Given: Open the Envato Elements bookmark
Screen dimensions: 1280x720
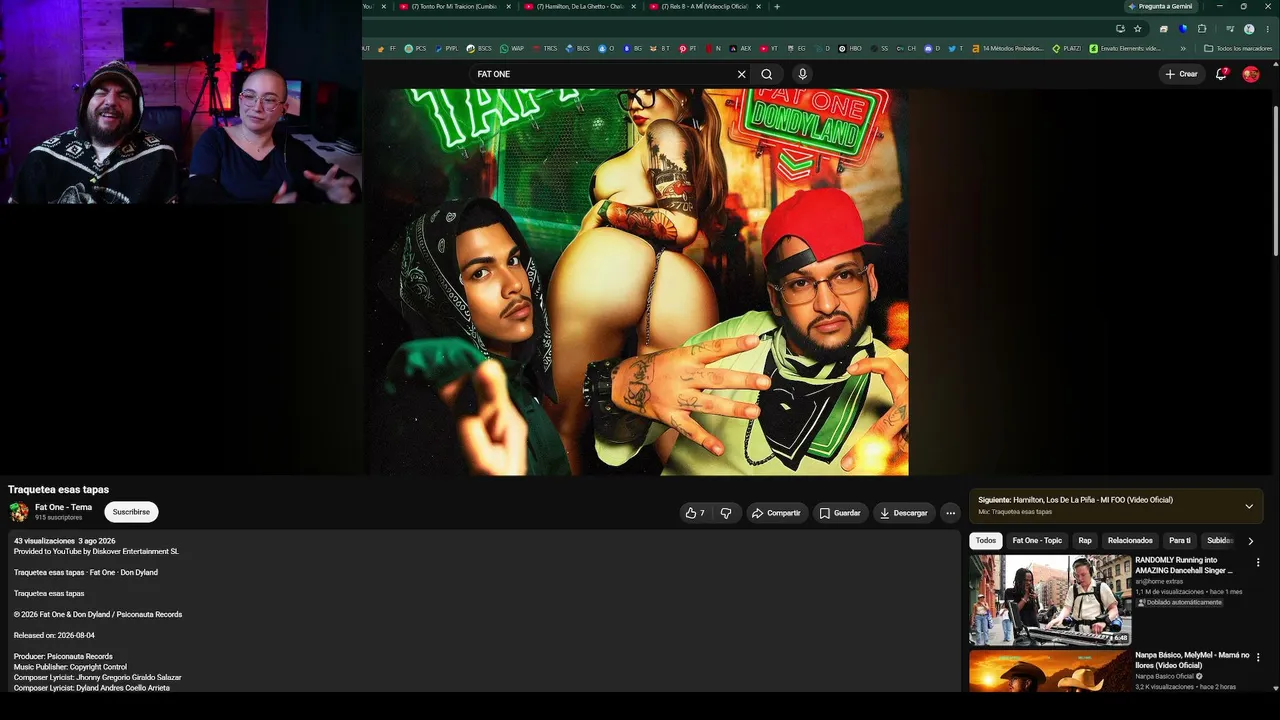Looking at the screenshot, I should point(1125,48).
